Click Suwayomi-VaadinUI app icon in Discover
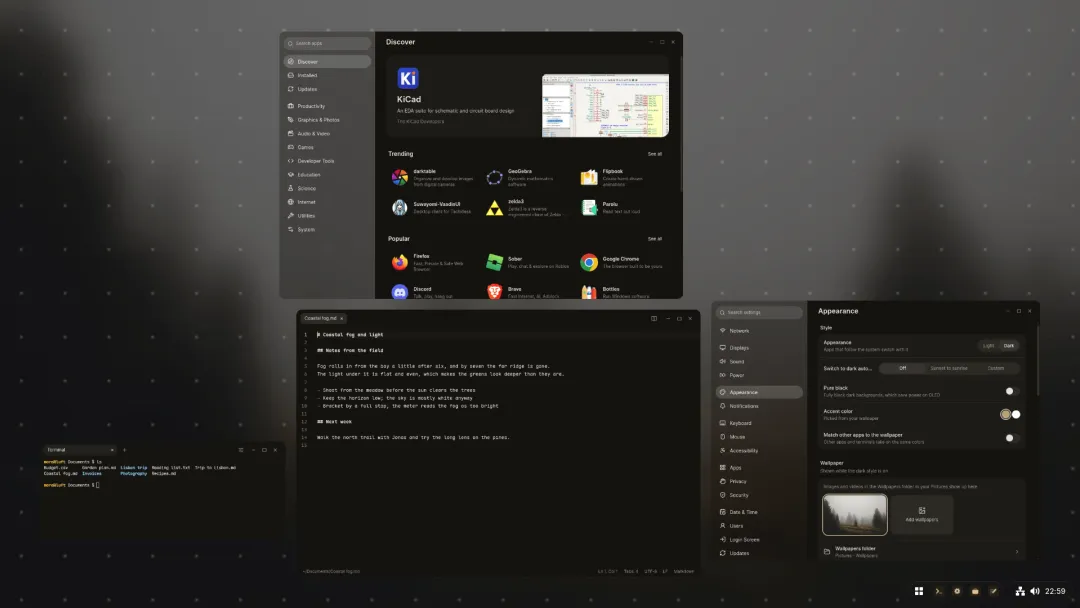Viewport: 1080px width, 608px height. click(399, 208)
